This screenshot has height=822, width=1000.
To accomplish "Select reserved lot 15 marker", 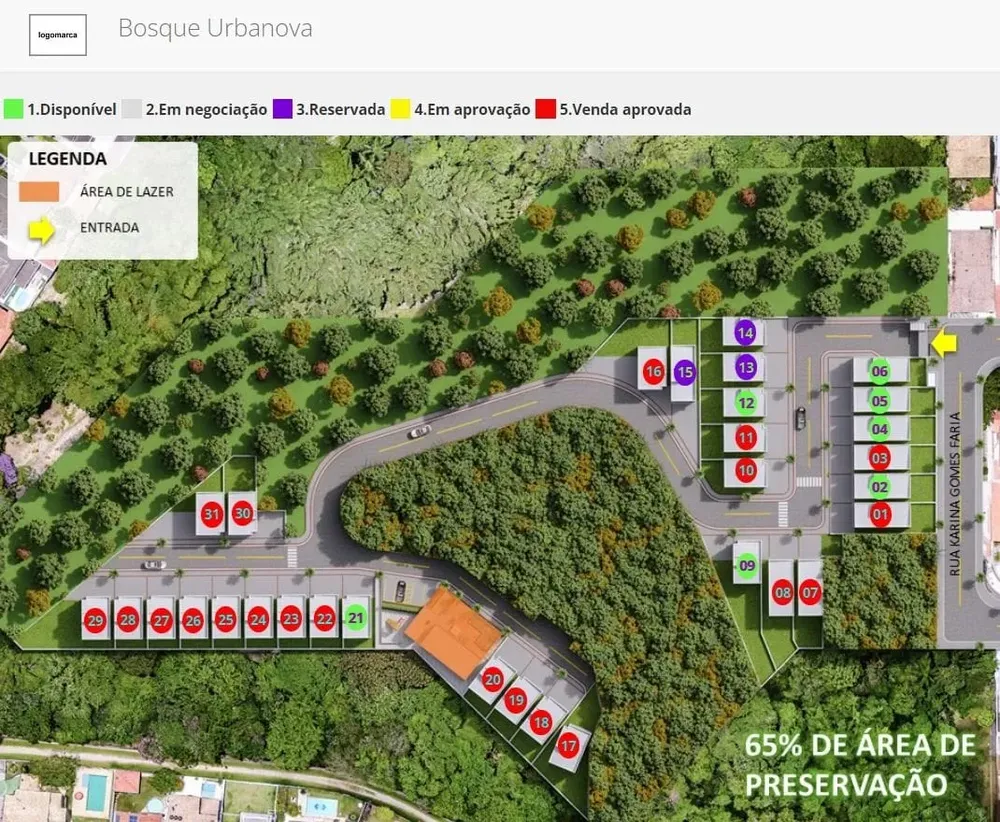I will point(684,372).
